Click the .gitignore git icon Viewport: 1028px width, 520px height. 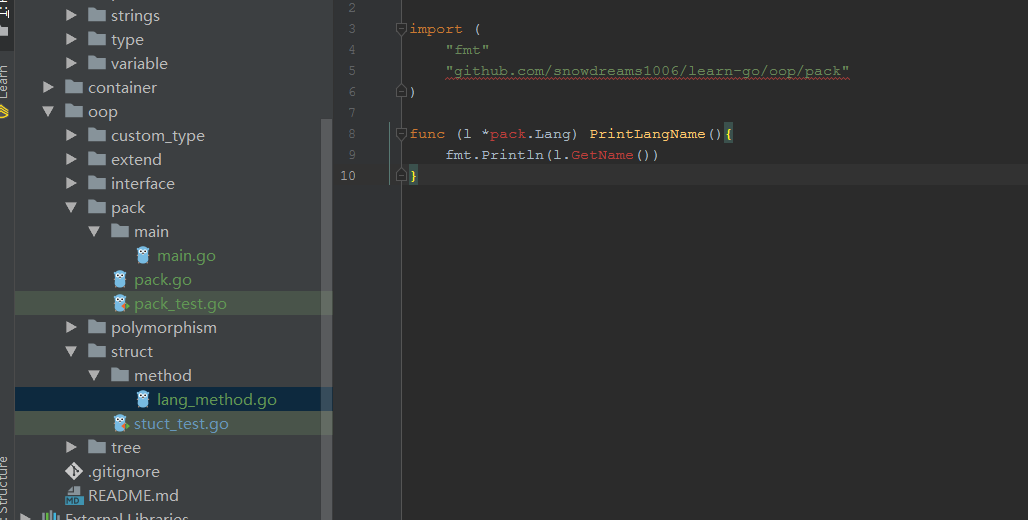point(73,471)
